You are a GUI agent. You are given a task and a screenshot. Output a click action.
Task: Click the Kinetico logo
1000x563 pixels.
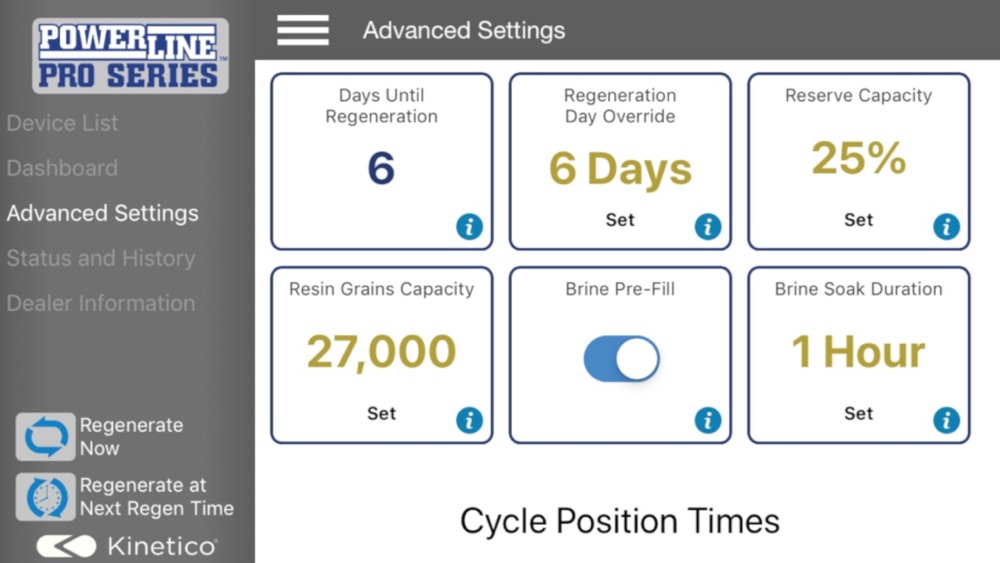[127, 546]
